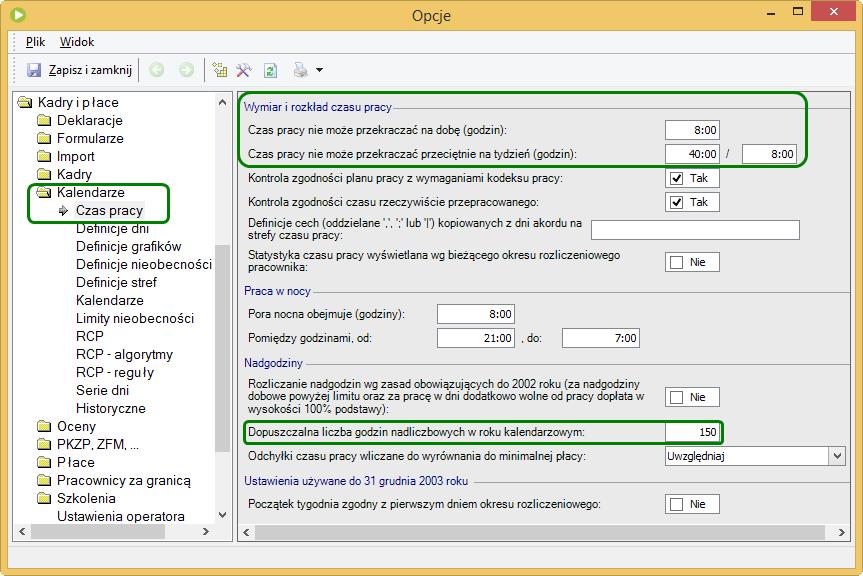
Task: Click tree panel vertical scrollbar thumb
Action: (x=222, y=348)
